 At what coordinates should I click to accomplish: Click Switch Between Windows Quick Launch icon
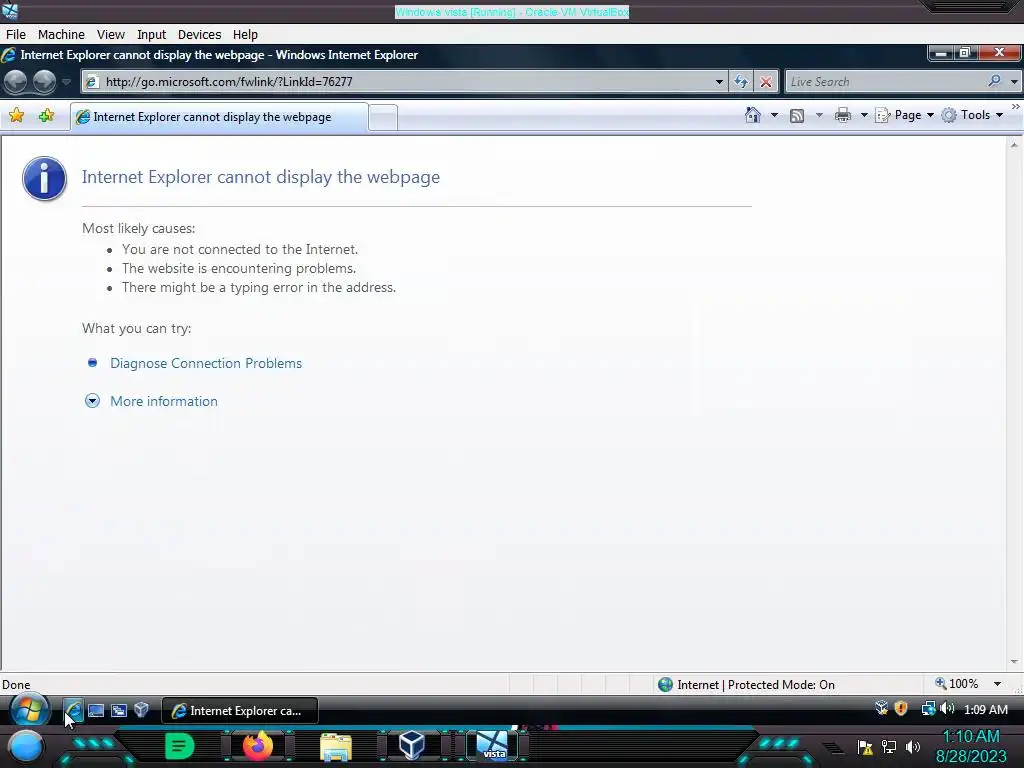119,711
